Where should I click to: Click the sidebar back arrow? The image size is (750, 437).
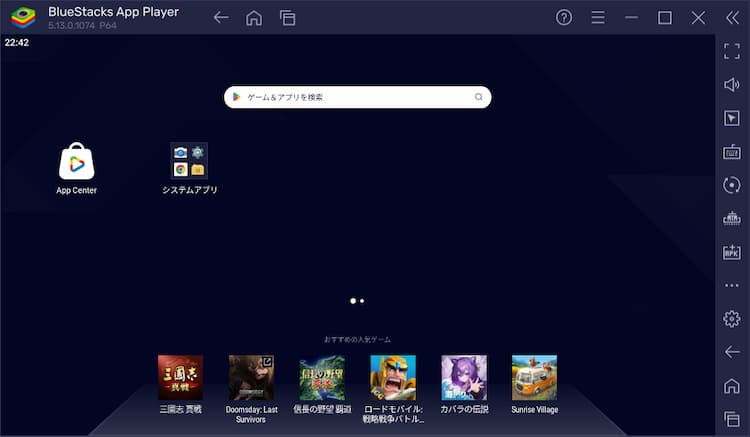click(732, 352)
